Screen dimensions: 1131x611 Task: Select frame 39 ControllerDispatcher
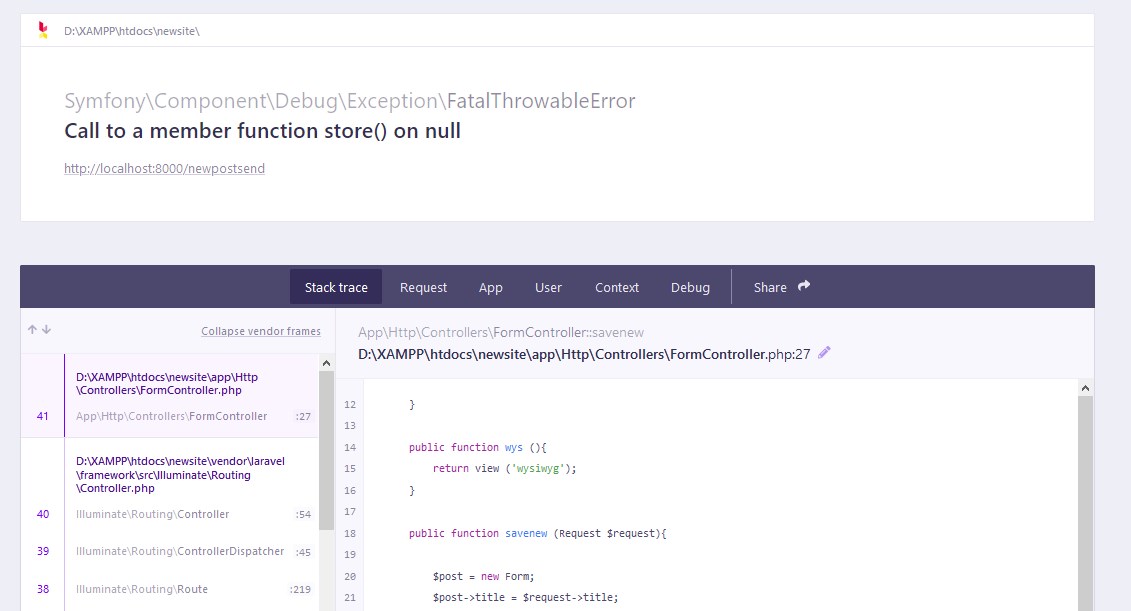click(x=170, y=551)
